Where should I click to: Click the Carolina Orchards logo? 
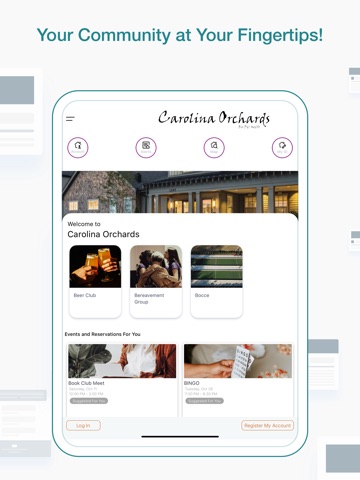(214, 119)
